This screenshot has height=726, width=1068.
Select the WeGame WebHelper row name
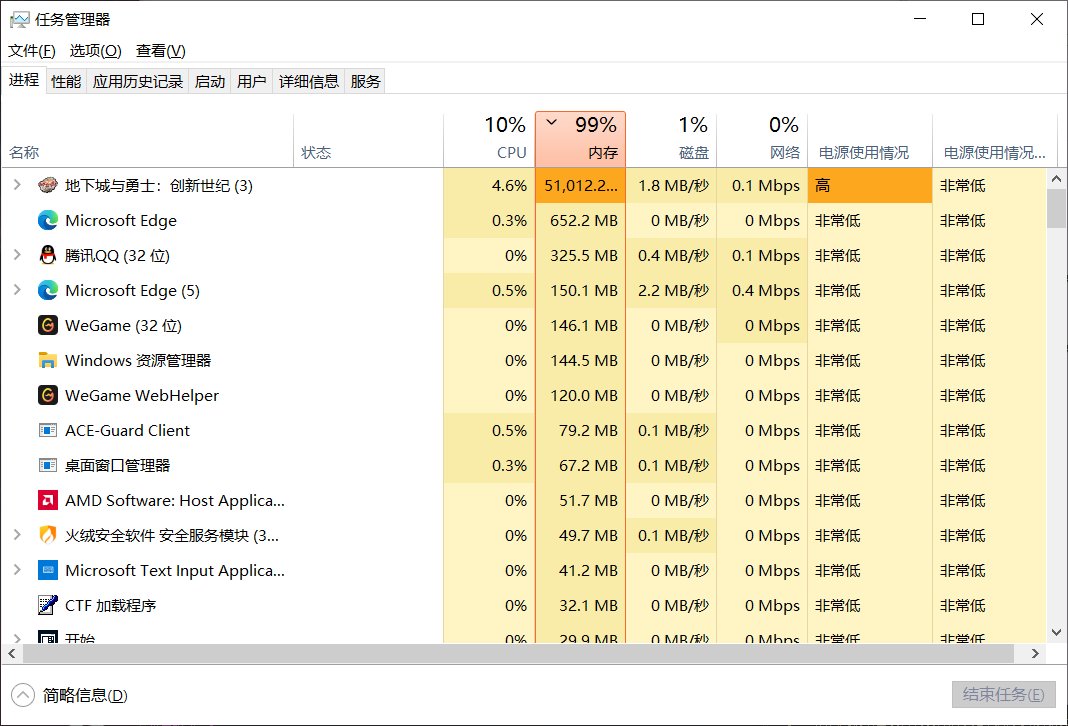142,396
